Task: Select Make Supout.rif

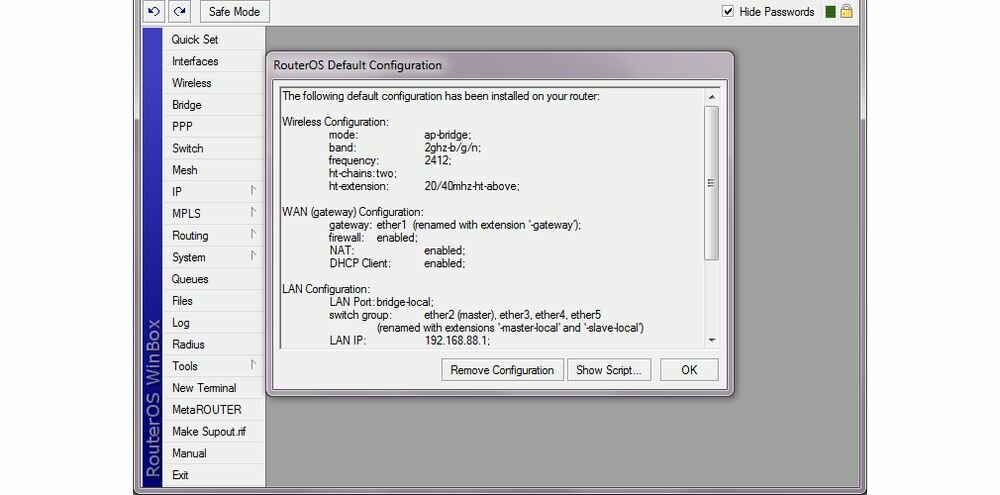Action: (x=213, y=431)
